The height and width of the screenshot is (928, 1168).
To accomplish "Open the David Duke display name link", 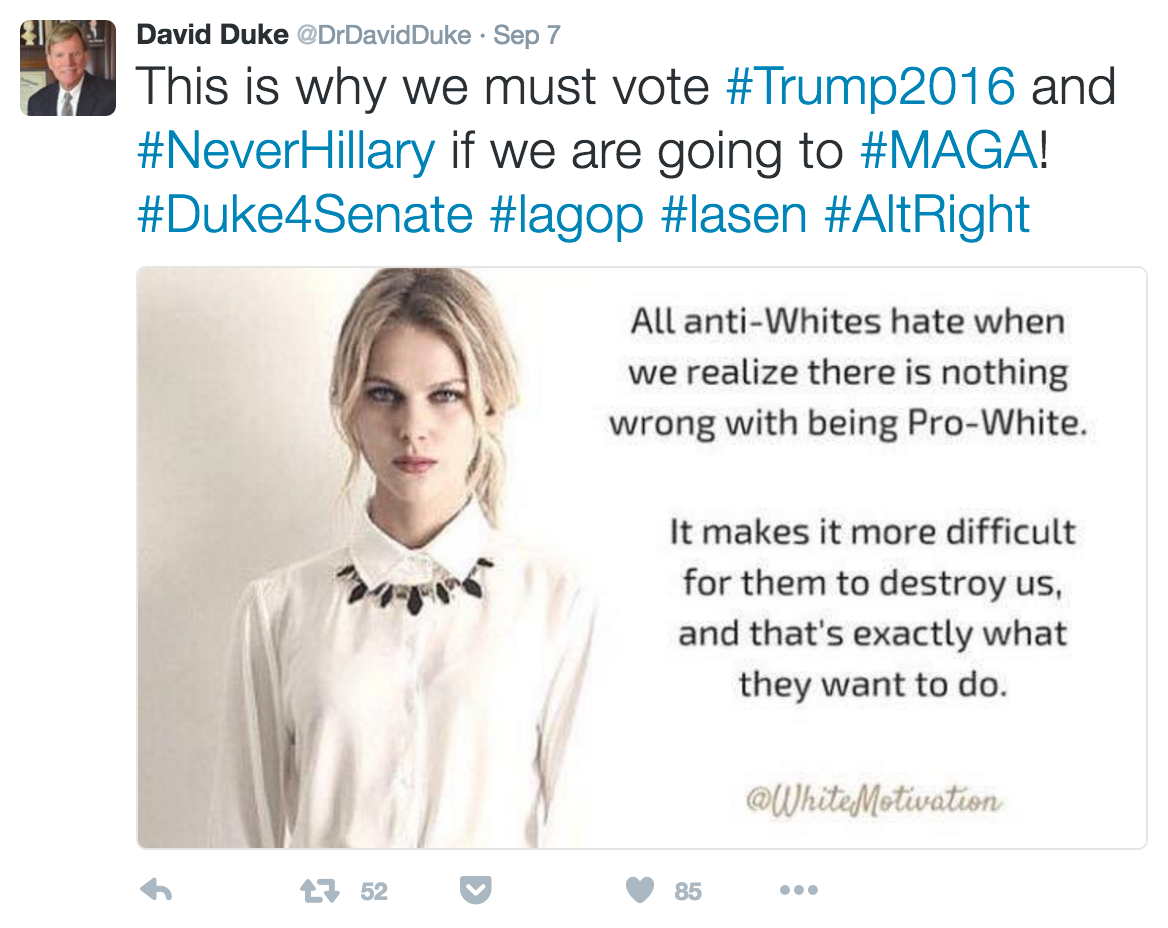I will pos(212,35).
